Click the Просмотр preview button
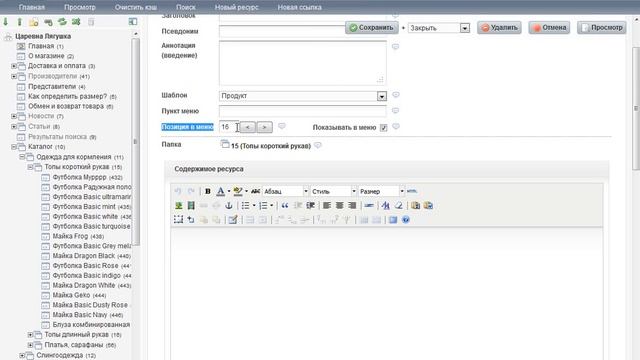640x360 pixels. tap(602, 28)
